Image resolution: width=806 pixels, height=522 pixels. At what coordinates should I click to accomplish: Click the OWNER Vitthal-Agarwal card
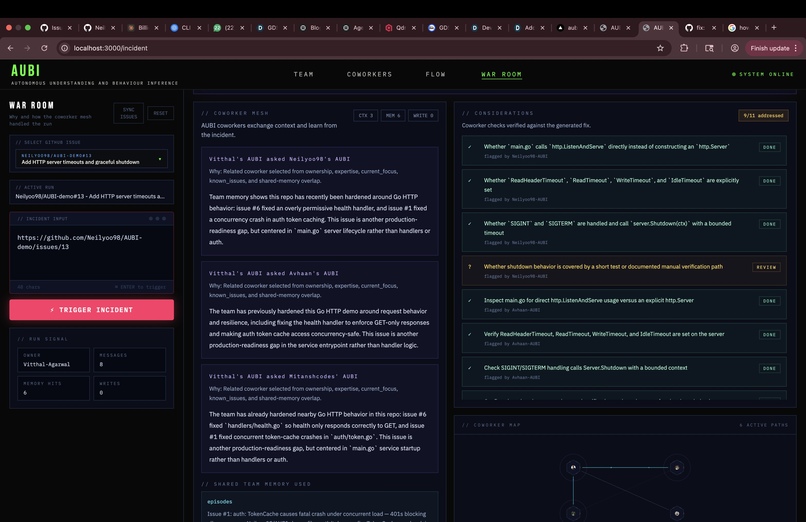click(x=53, y=360)
